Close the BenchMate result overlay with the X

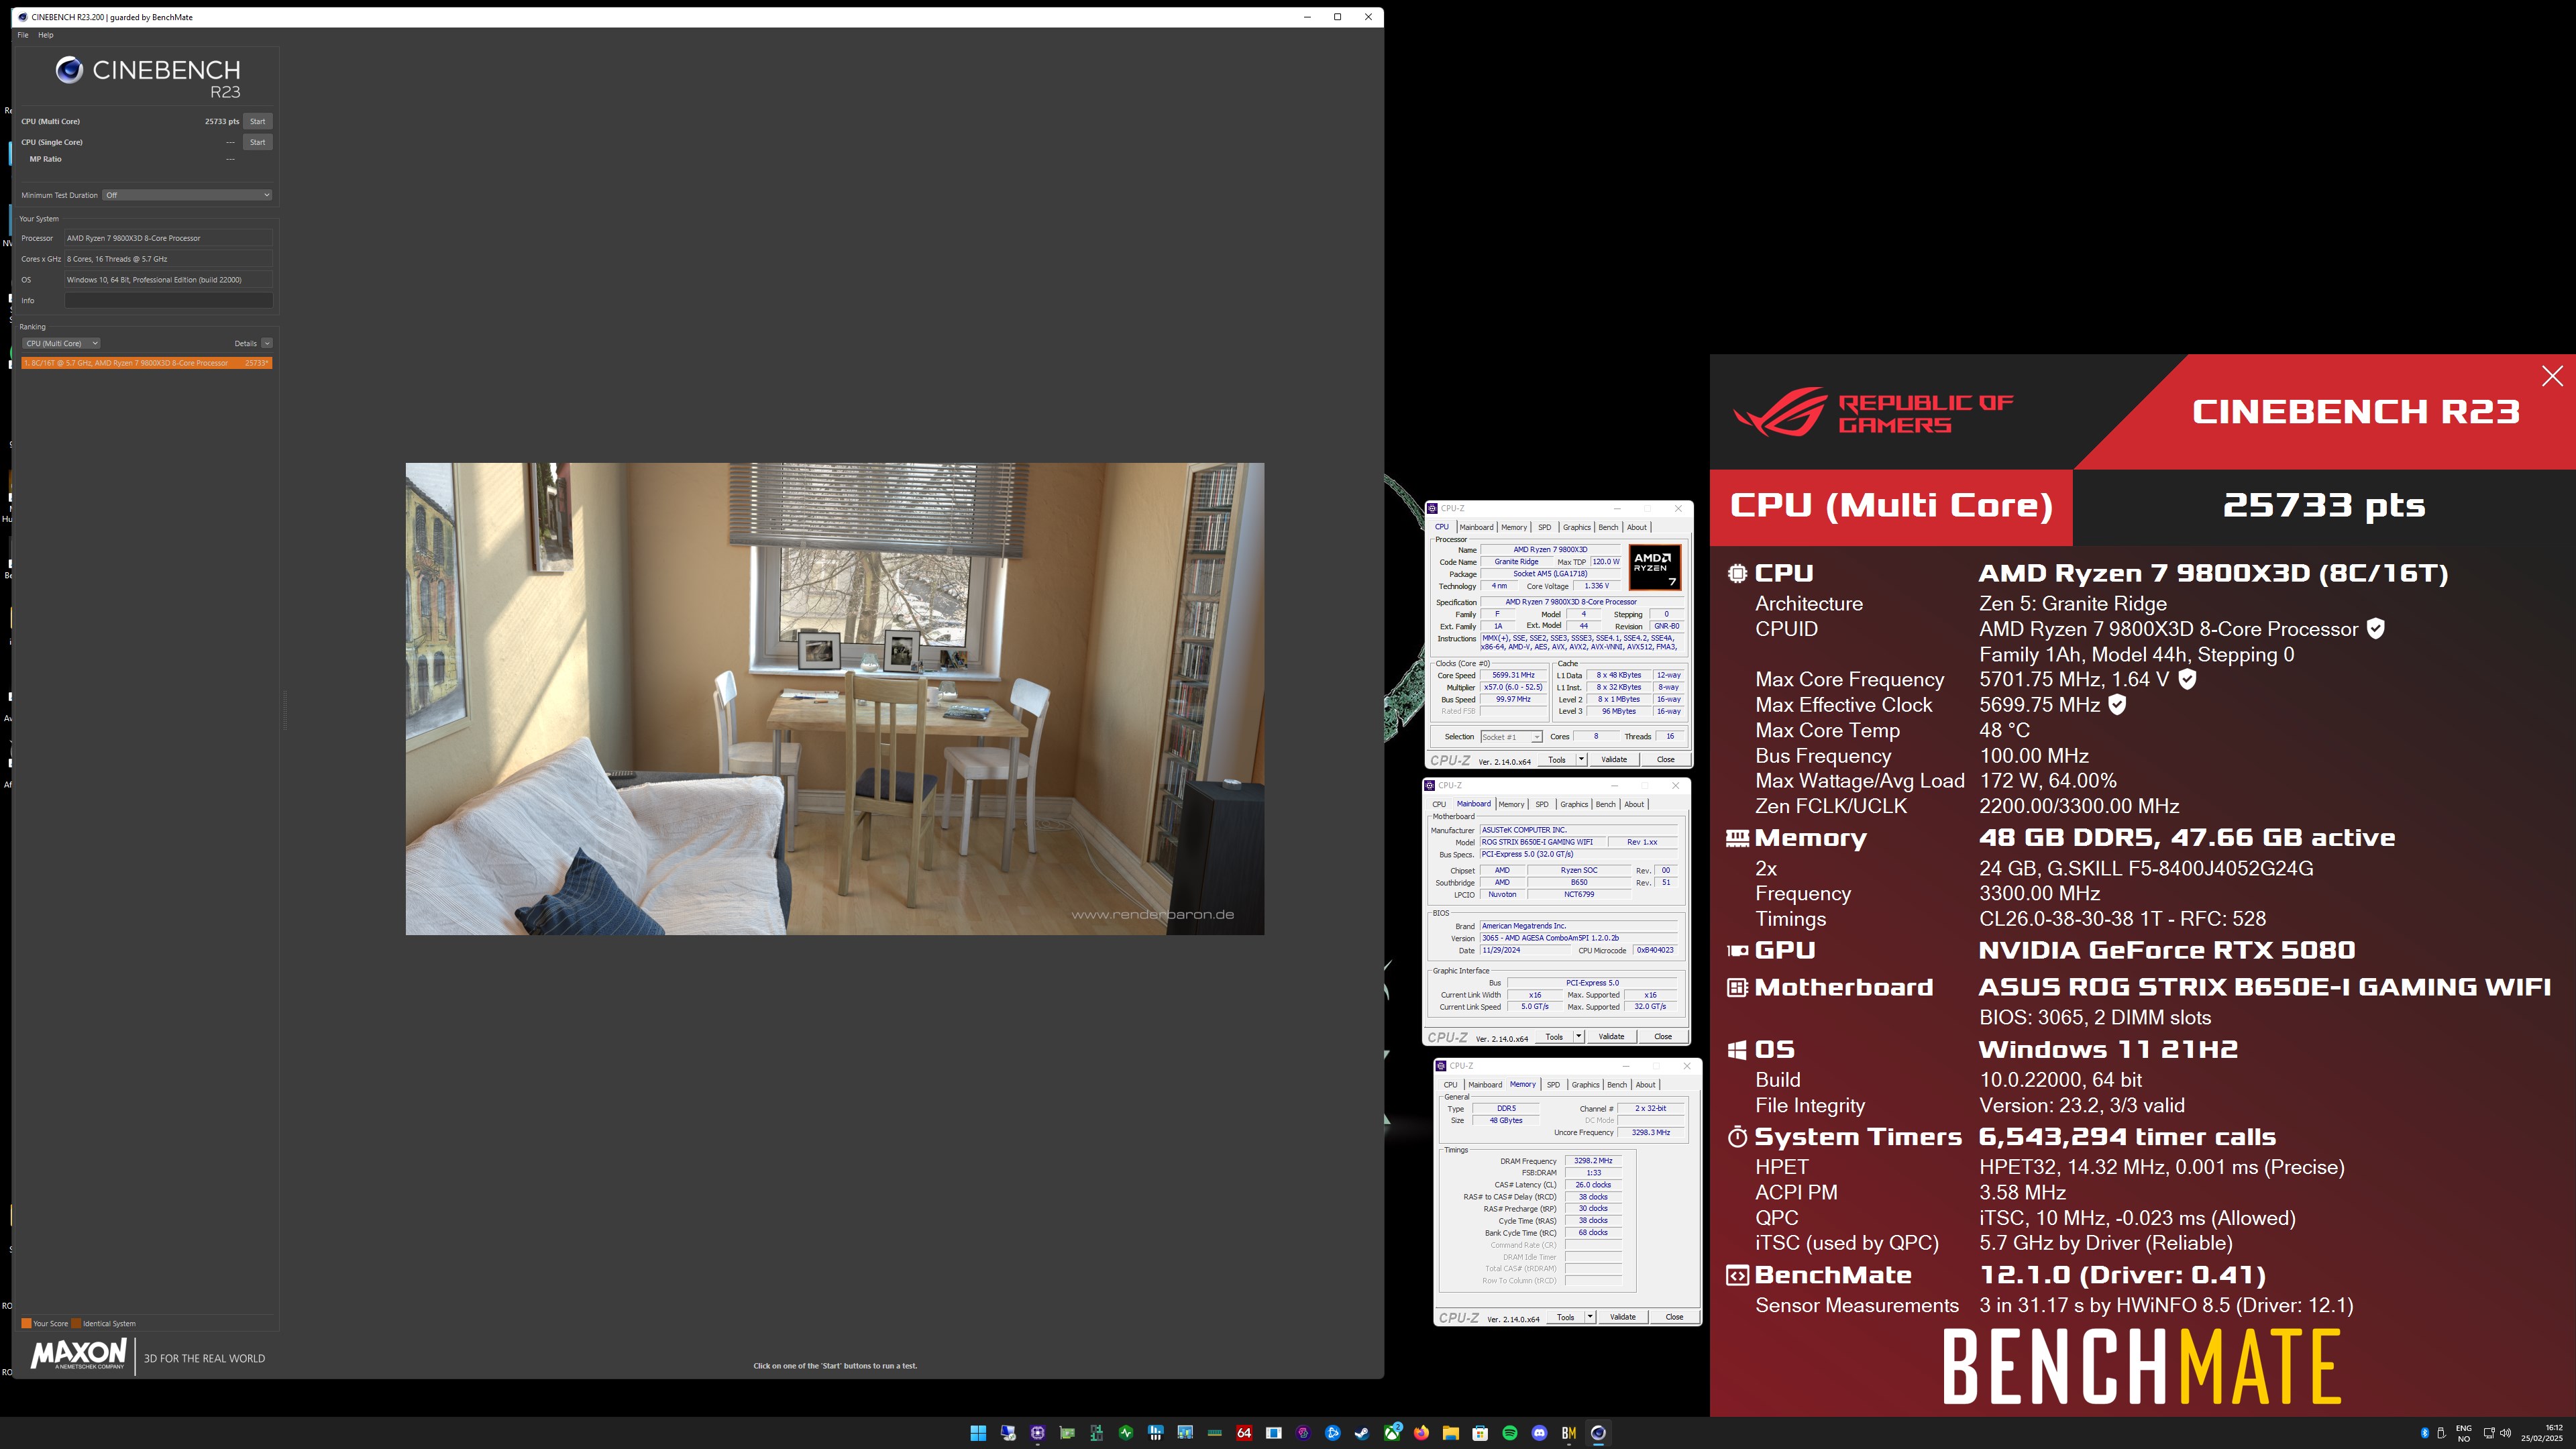2552,376
